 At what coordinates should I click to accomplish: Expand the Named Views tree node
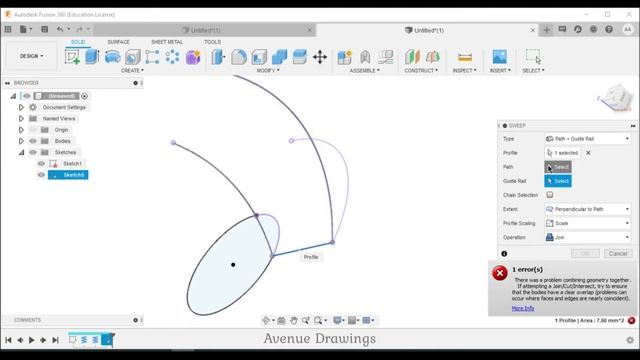(21, 118)
